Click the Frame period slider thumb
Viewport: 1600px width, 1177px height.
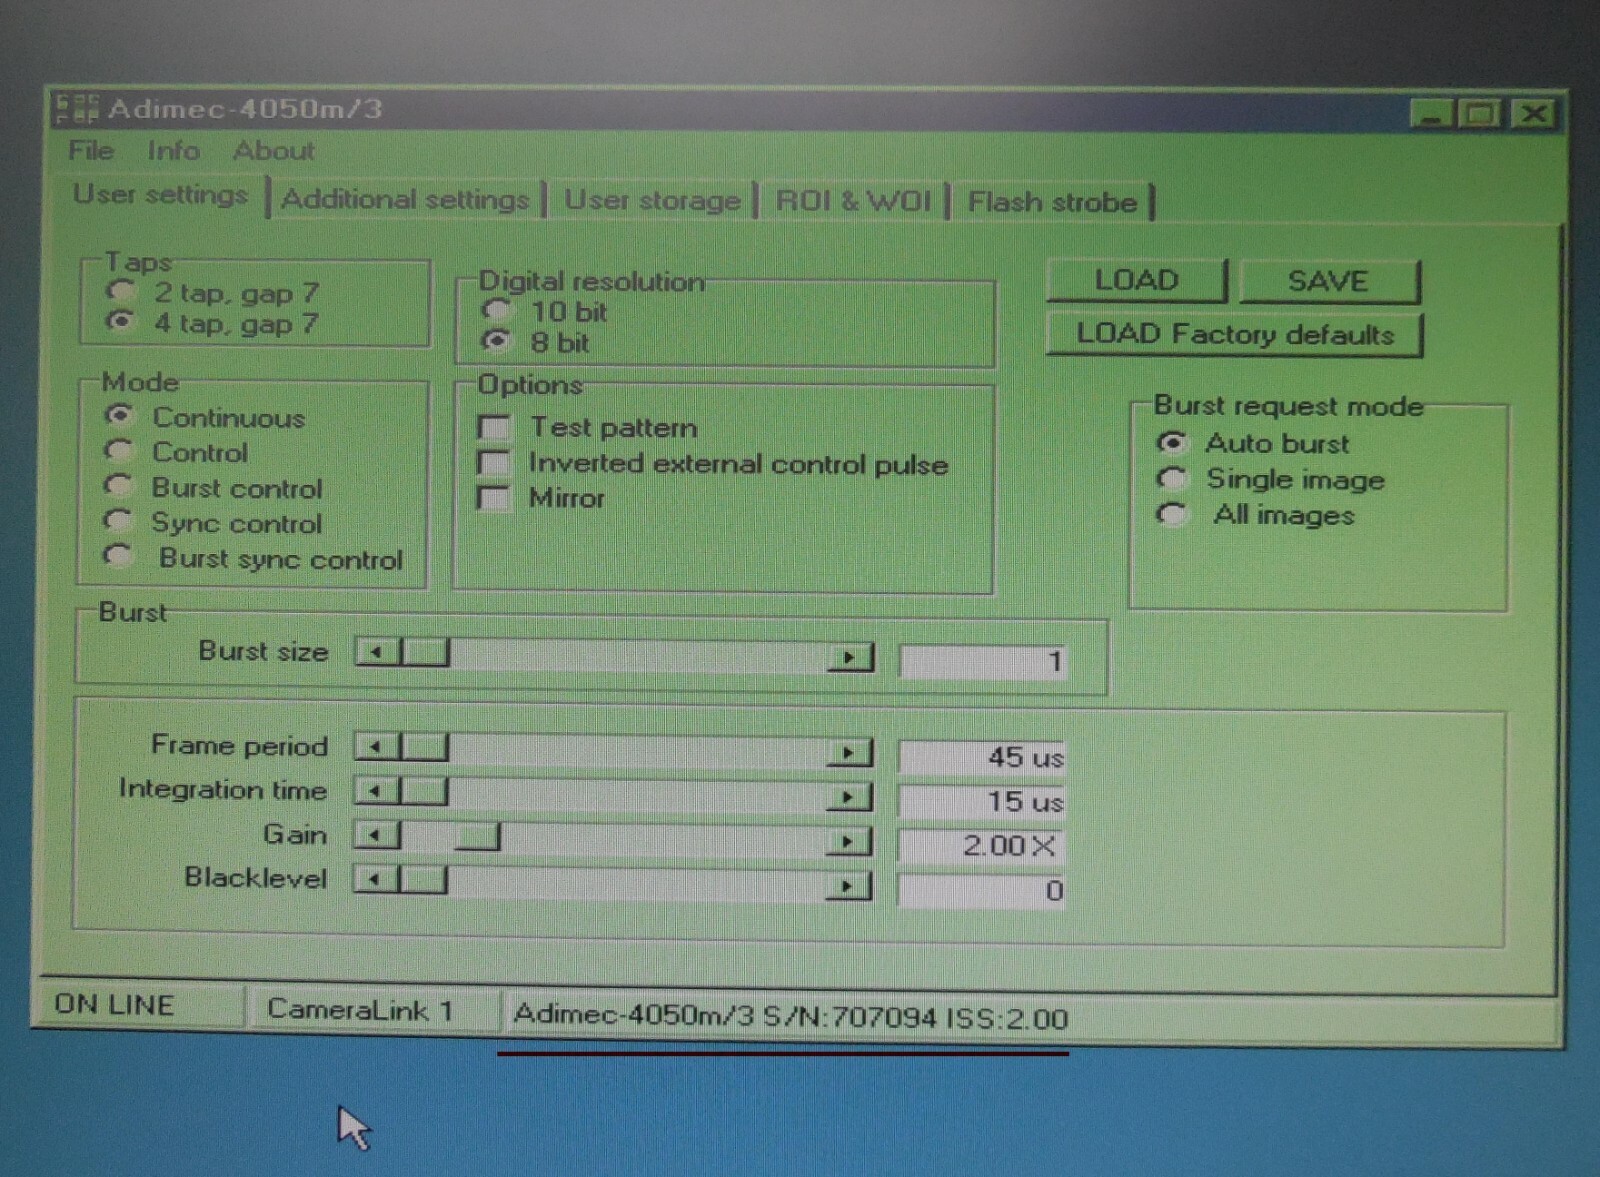425,746
